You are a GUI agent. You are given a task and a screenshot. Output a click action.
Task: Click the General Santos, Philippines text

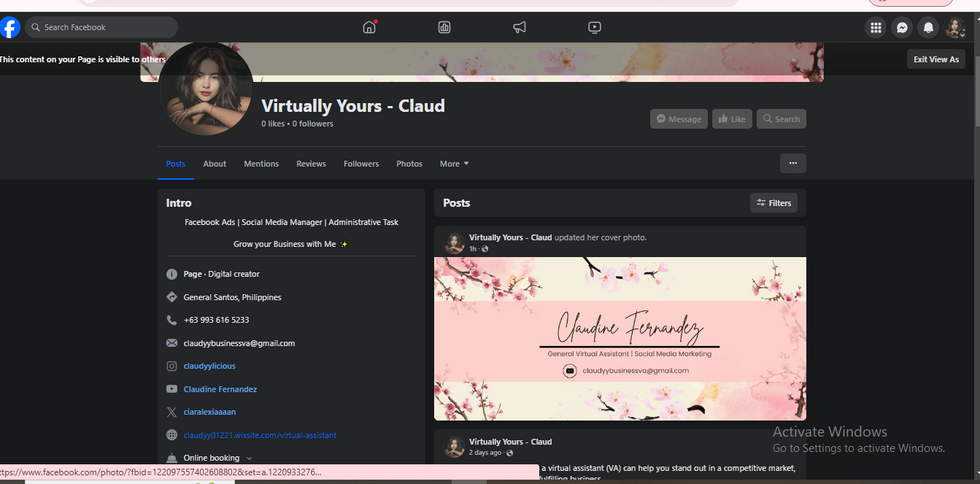click(232, 297)
